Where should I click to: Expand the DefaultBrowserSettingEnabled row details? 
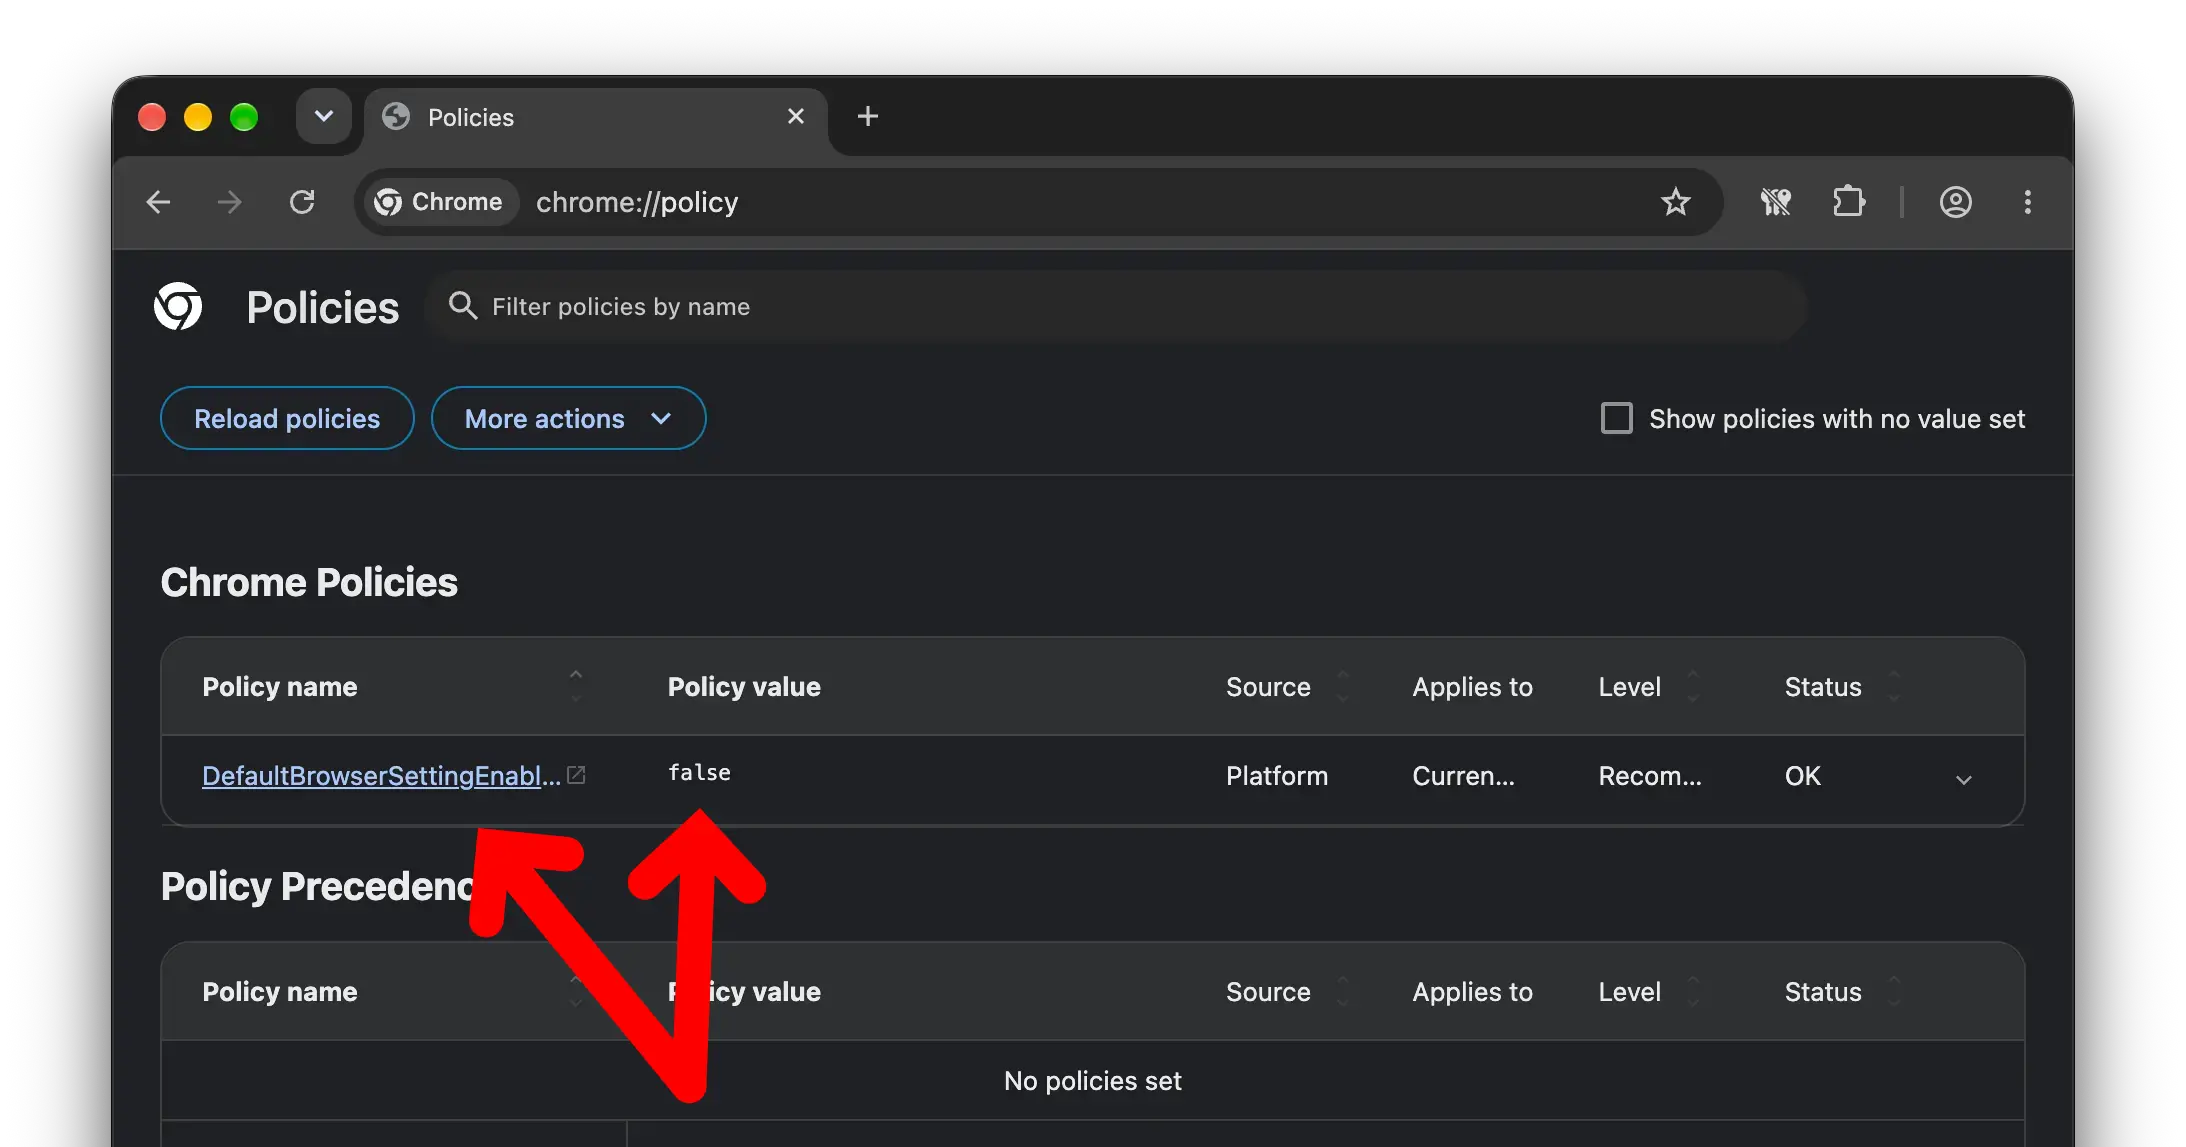[1964, 779]
